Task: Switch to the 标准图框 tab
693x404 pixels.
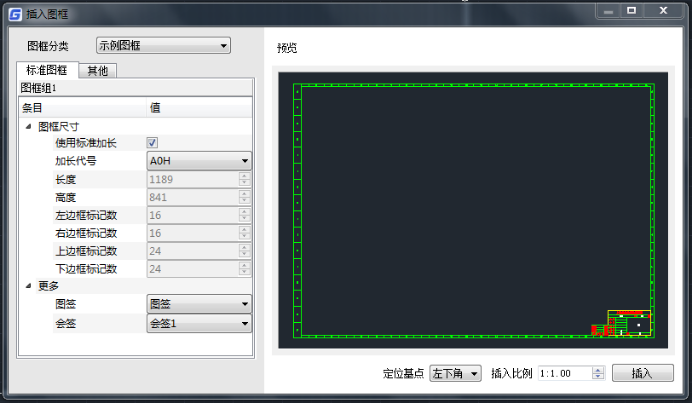Action: (x=46, y=71)
